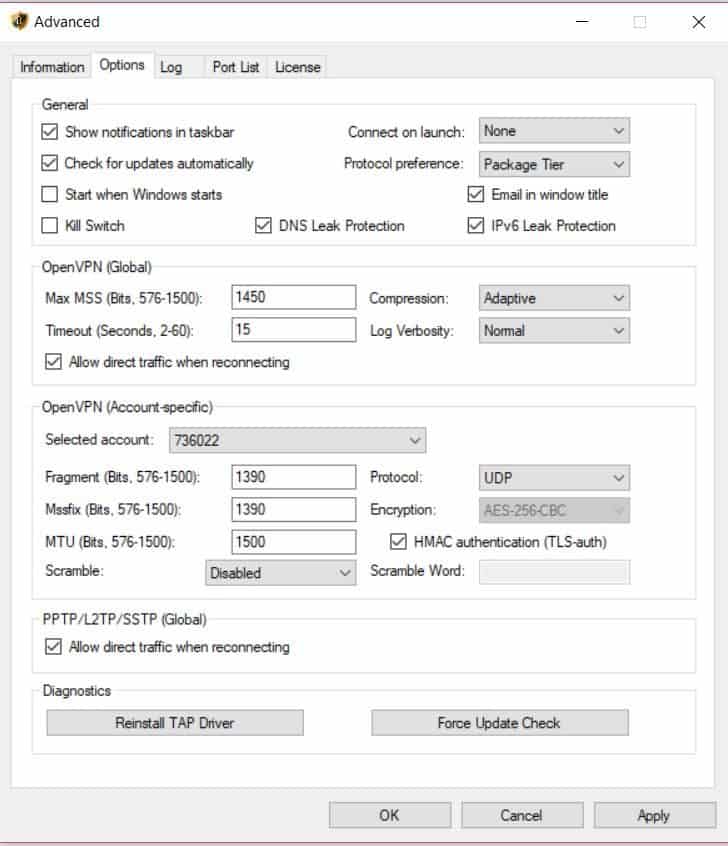
Task: Click the Force Update Check button
Action: pos(500,722)
